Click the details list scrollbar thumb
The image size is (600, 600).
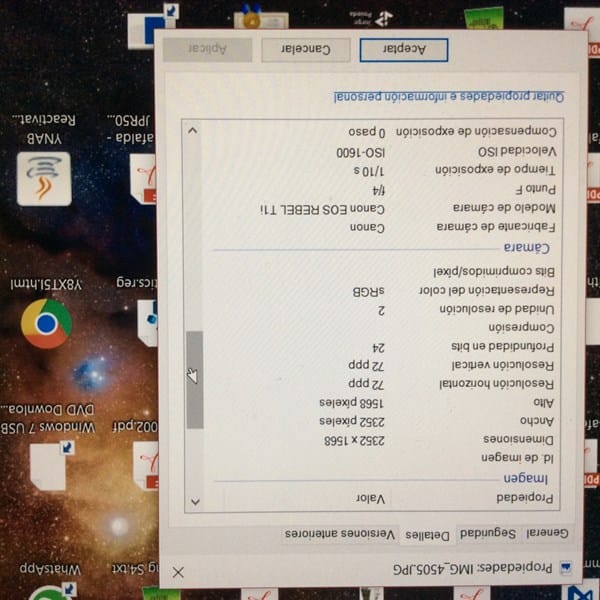194,379
